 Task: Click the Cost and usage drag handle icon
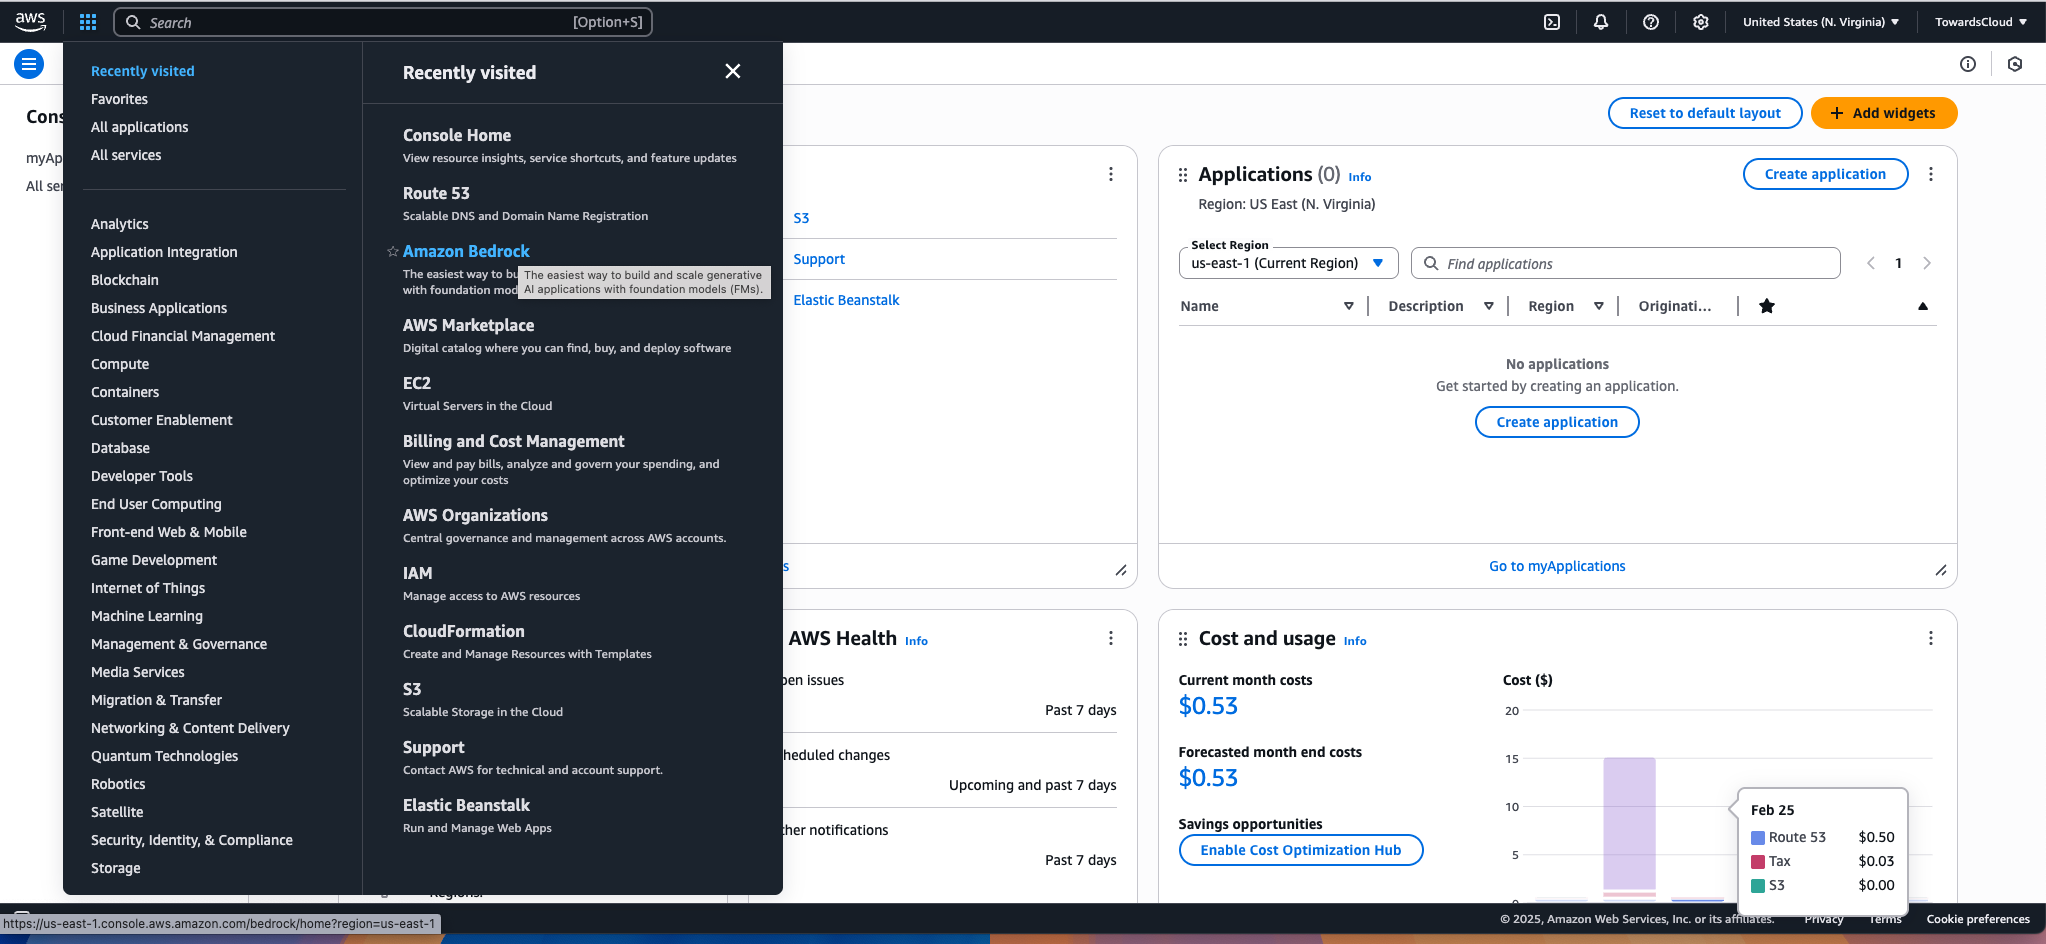coord(1183,639)
